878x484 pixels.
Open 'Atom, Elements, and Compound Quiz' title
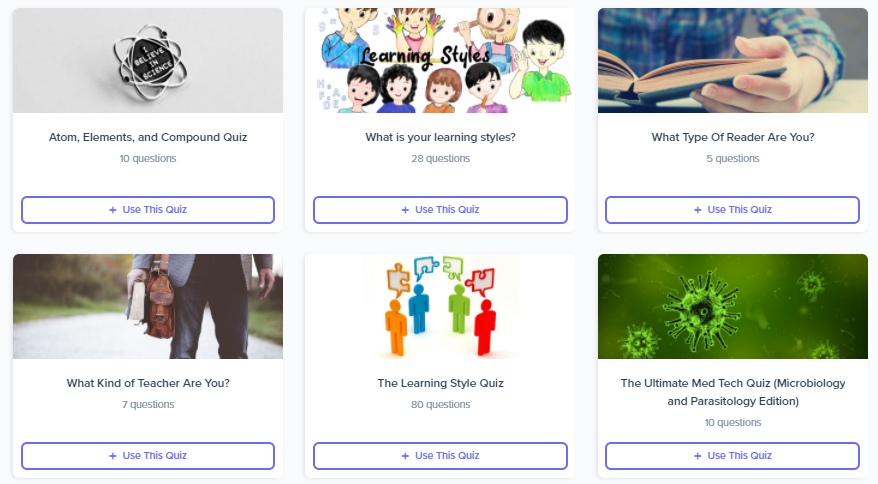tap(148, 137)
